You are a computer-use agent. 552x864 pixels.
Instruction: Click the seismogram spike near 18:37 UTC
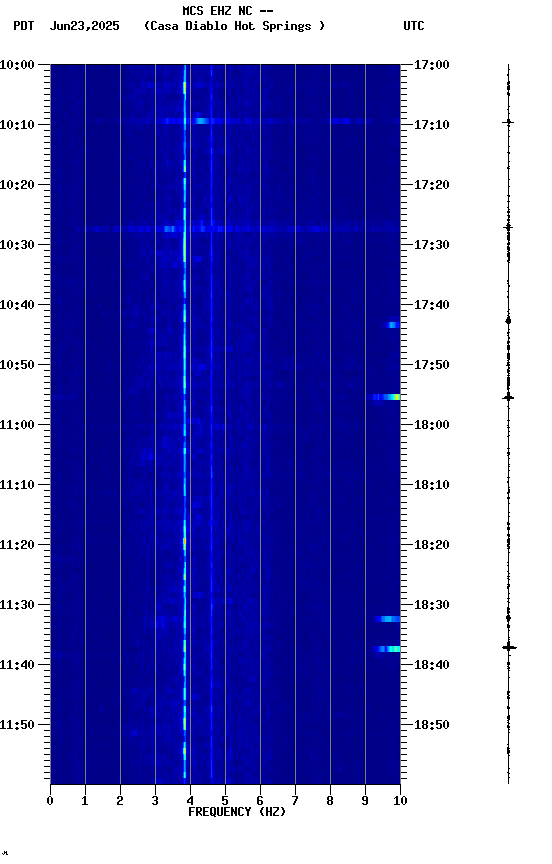click(509, 647)
